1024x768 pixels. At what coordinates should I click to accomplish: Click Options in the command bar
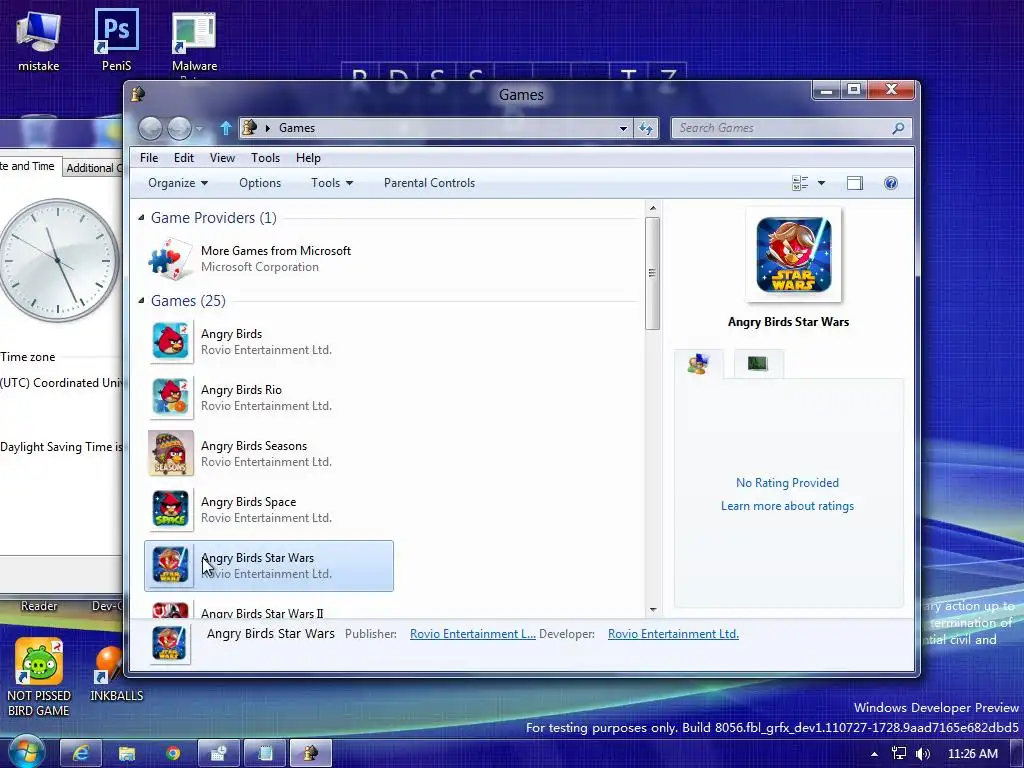(x=260, y=183)
